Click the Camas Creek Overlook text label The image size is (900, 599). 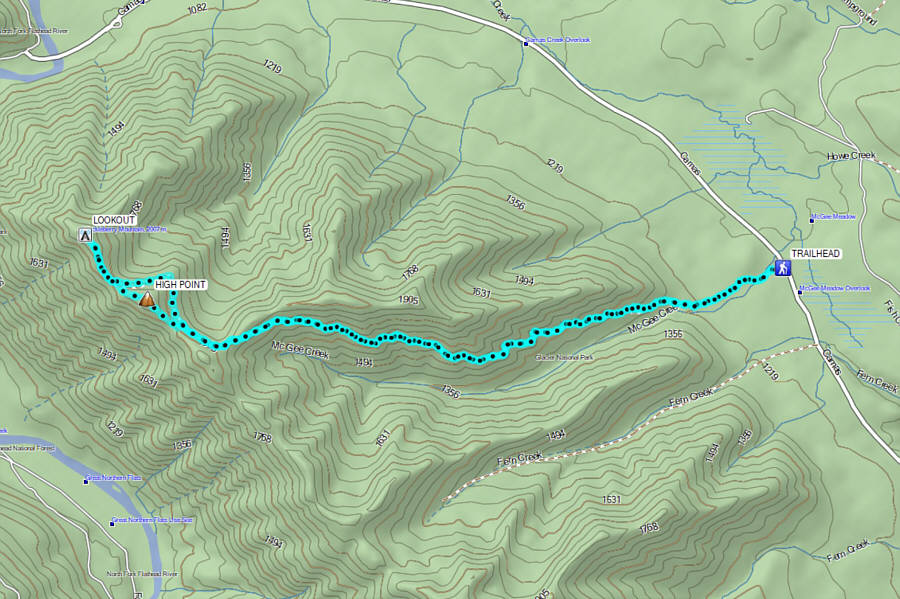tap(558, 40)
